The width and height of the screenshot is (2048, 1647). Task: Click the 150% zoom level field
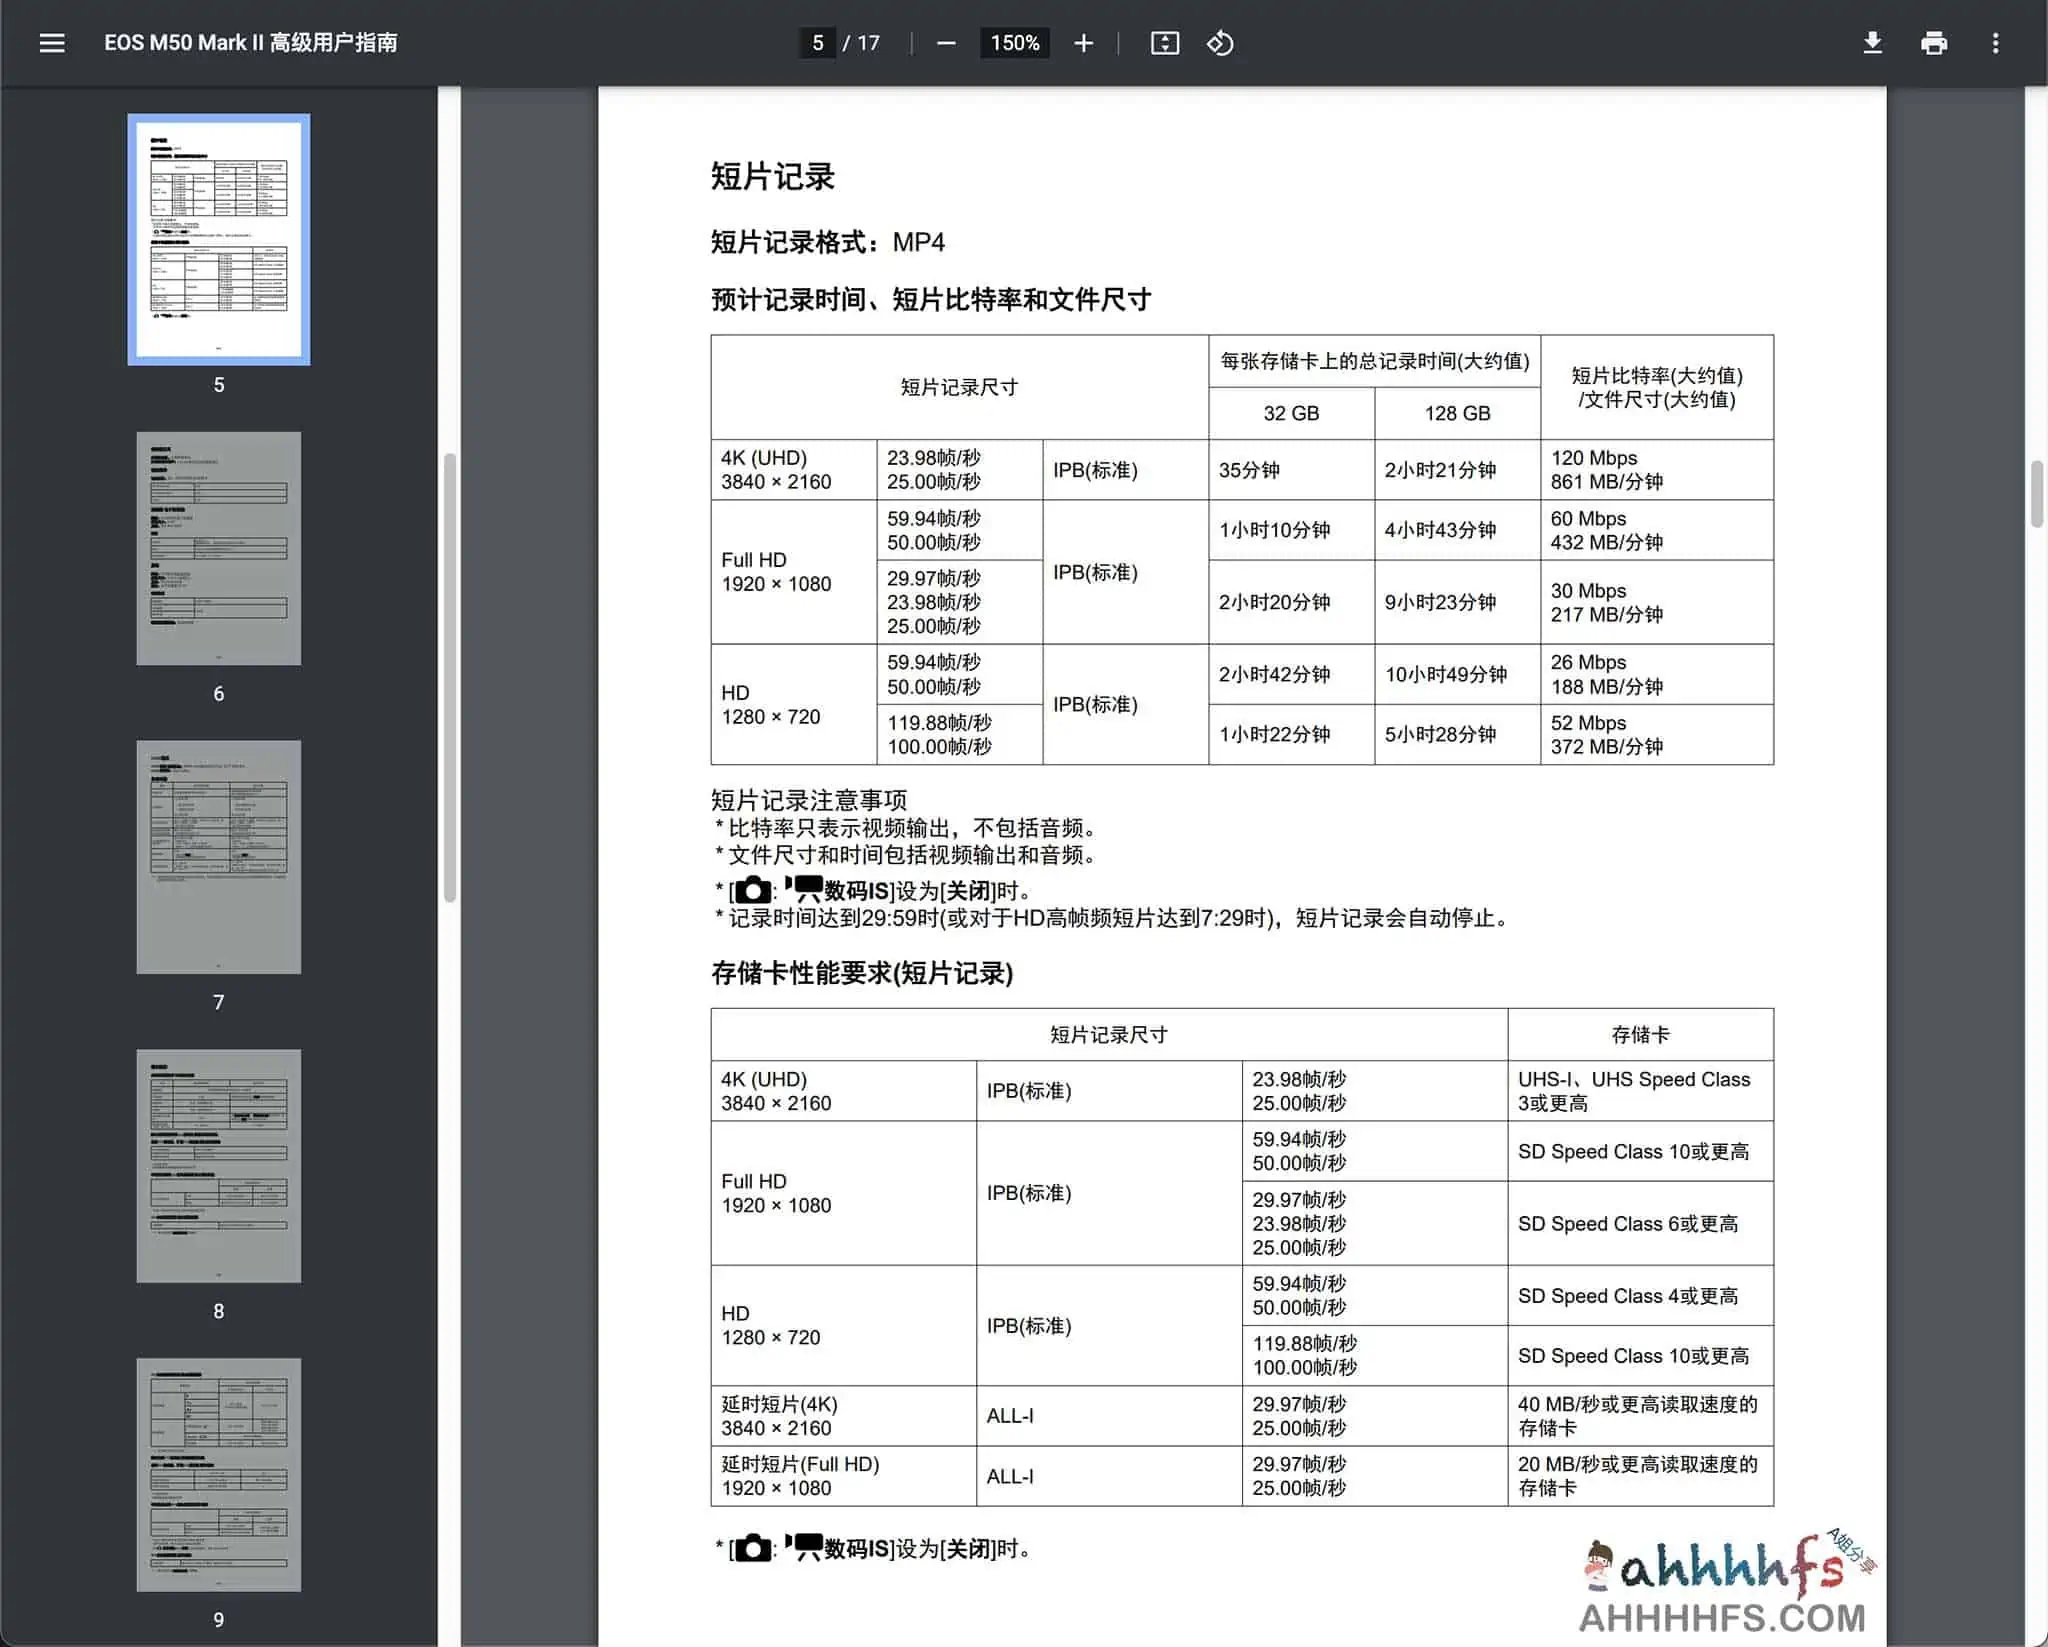pyautogui.click(x=1014, y=43)
